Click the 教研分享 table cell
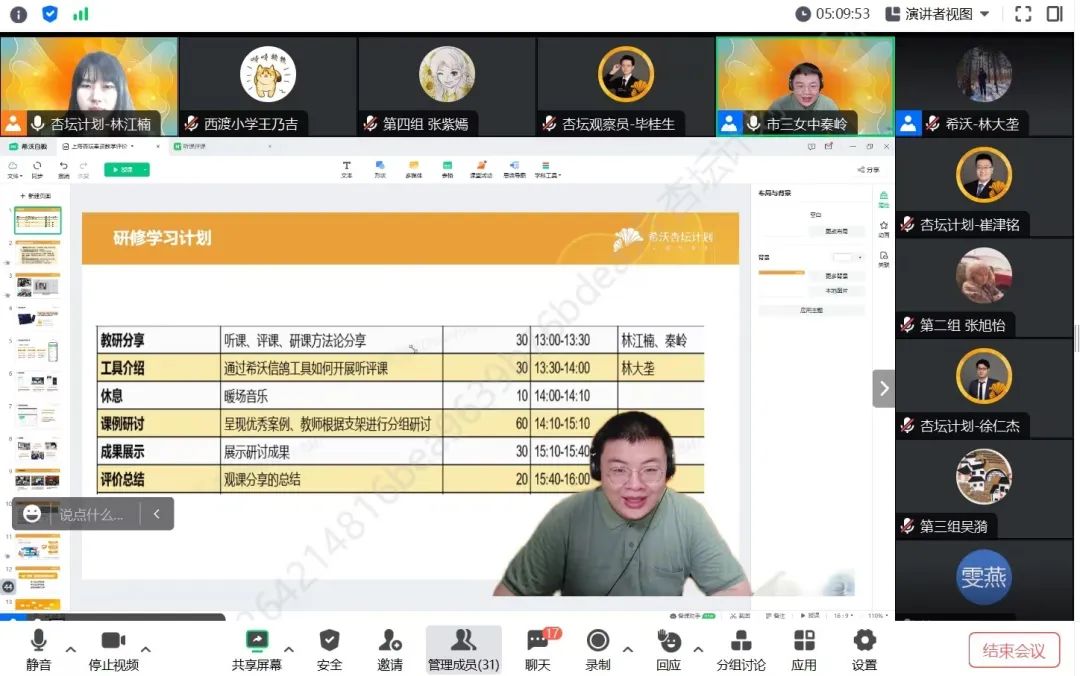Image resolution: width=1080 pixels, height=676 pixels. (159, 340)
